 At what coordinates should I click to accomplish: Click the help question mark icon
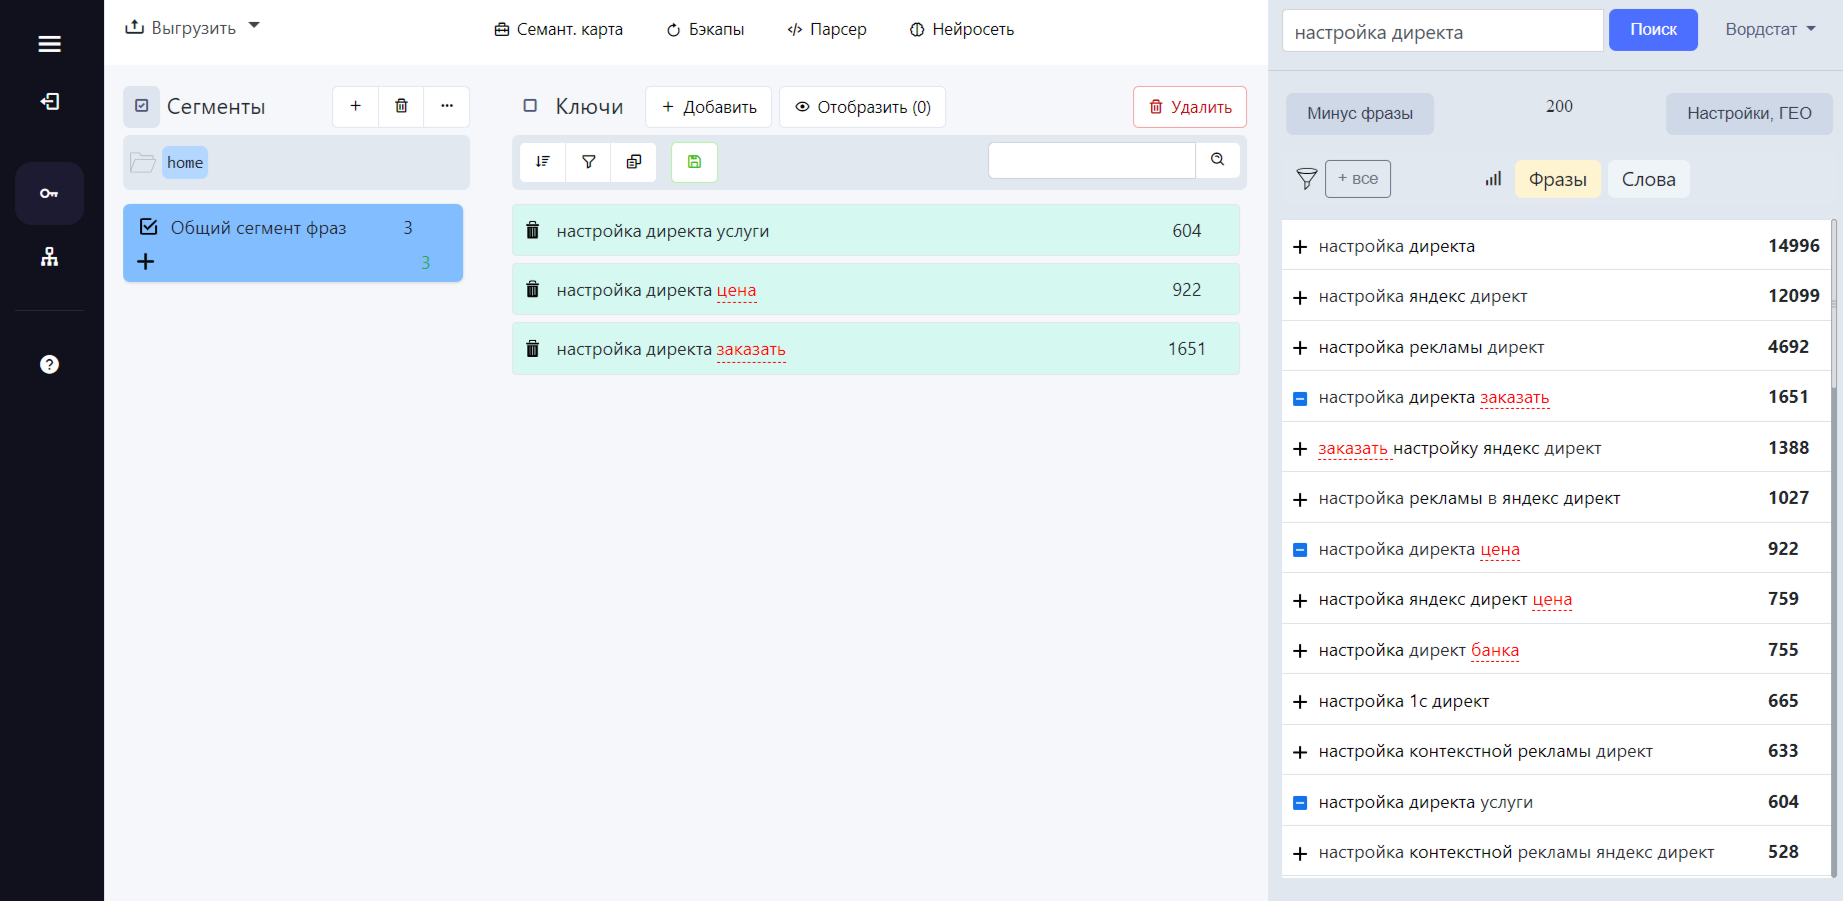pos(49,364)
